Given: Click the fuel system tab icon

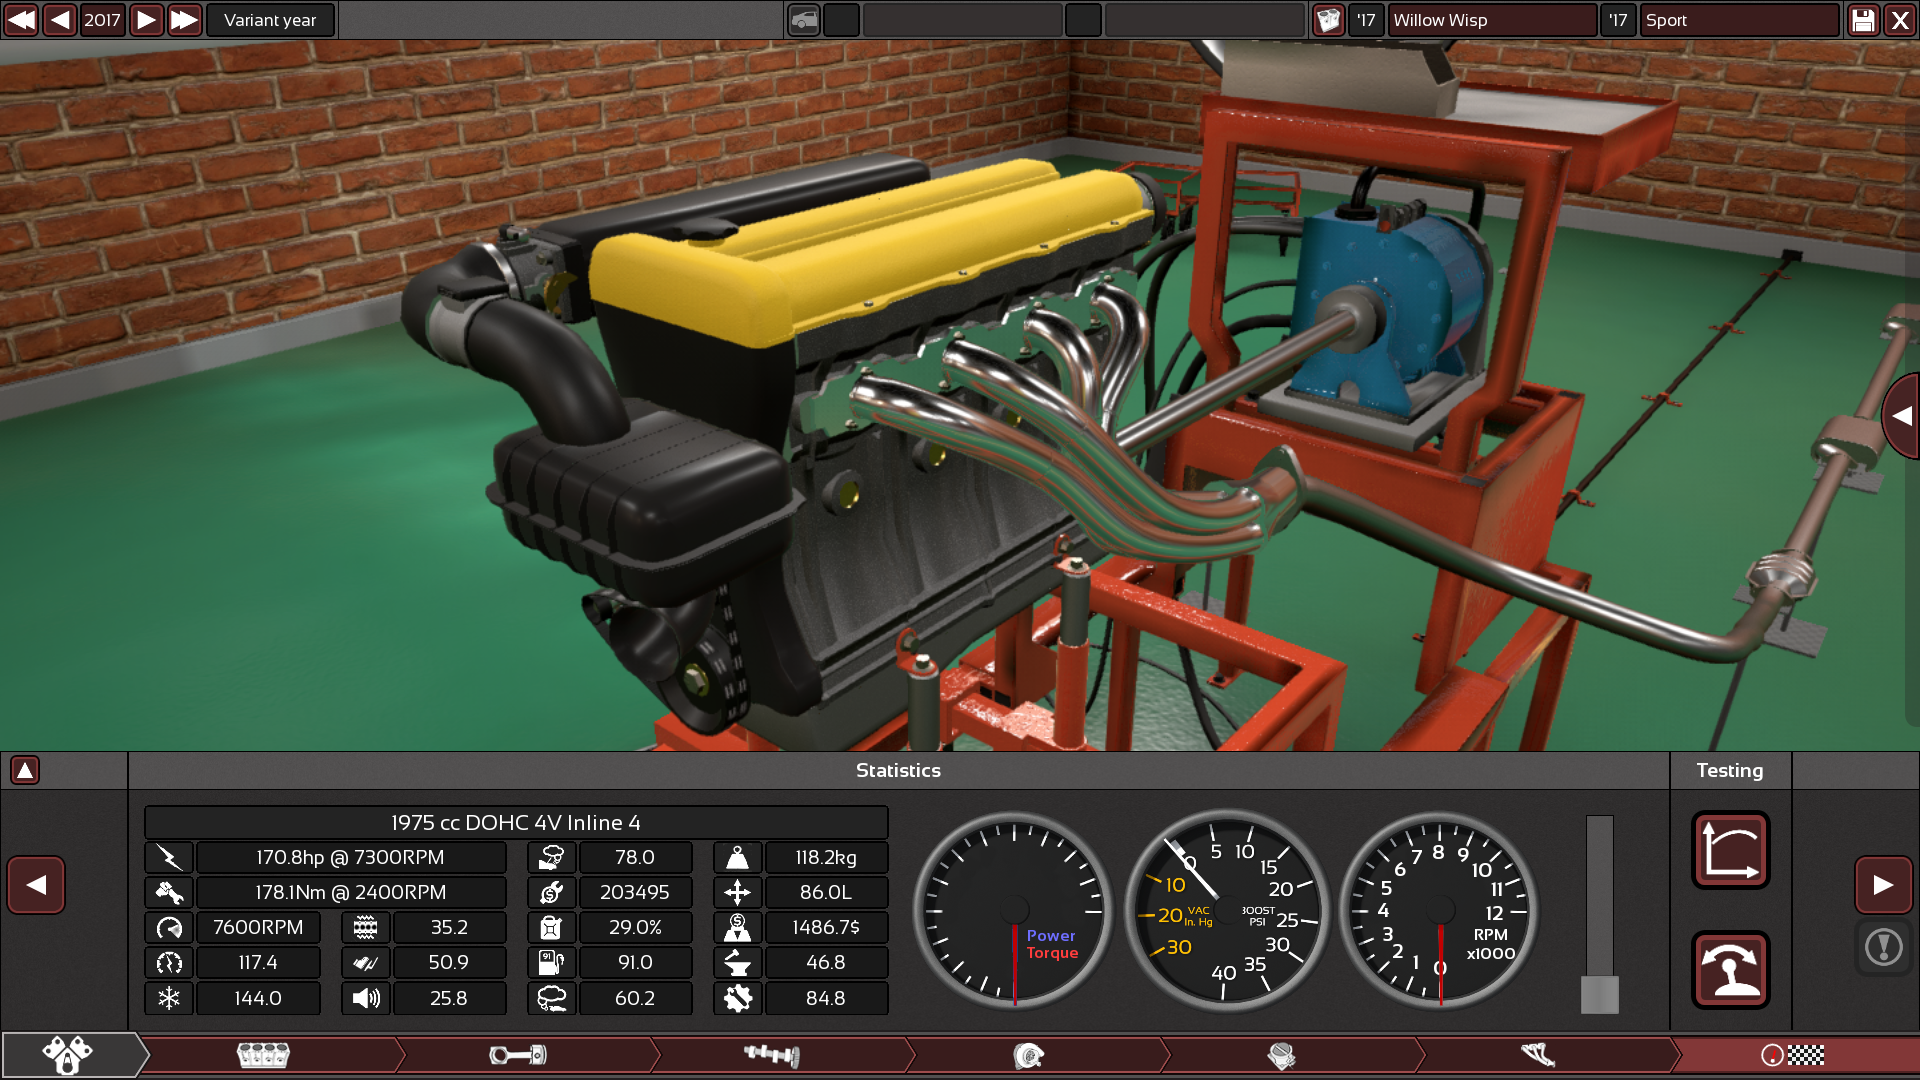Looking at the screenshot, I should (1282, 1055).
